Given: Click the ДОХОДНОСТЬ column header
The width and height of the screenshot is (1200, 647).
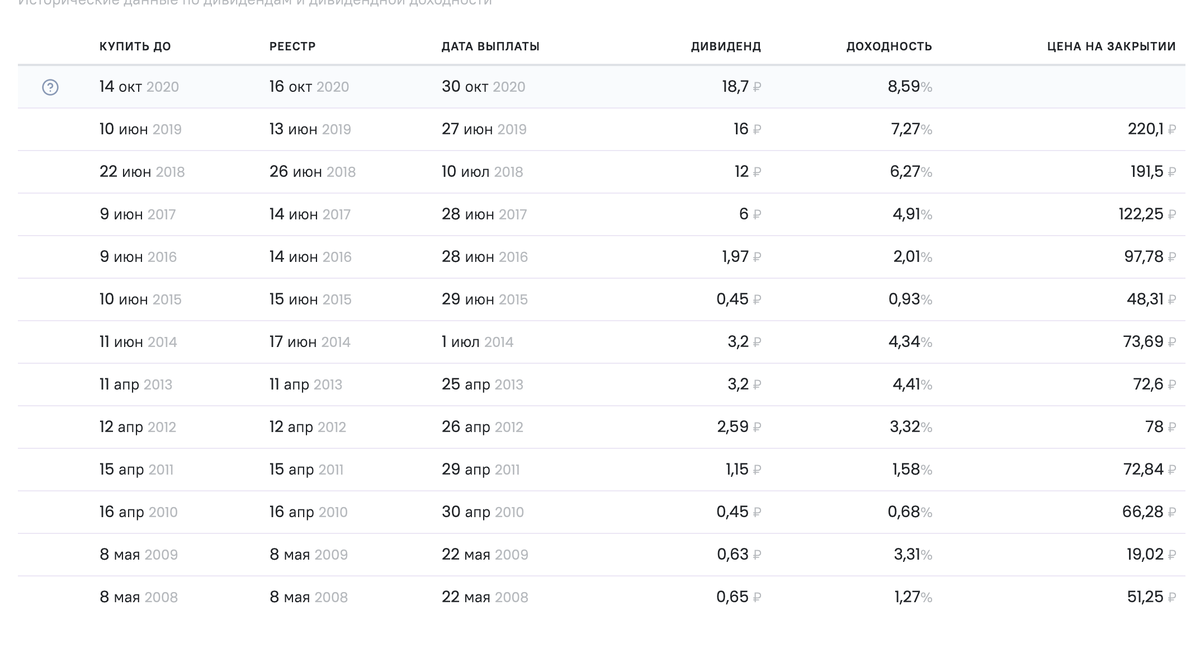Looking at the screenshot, I should (x=888, y=47).
